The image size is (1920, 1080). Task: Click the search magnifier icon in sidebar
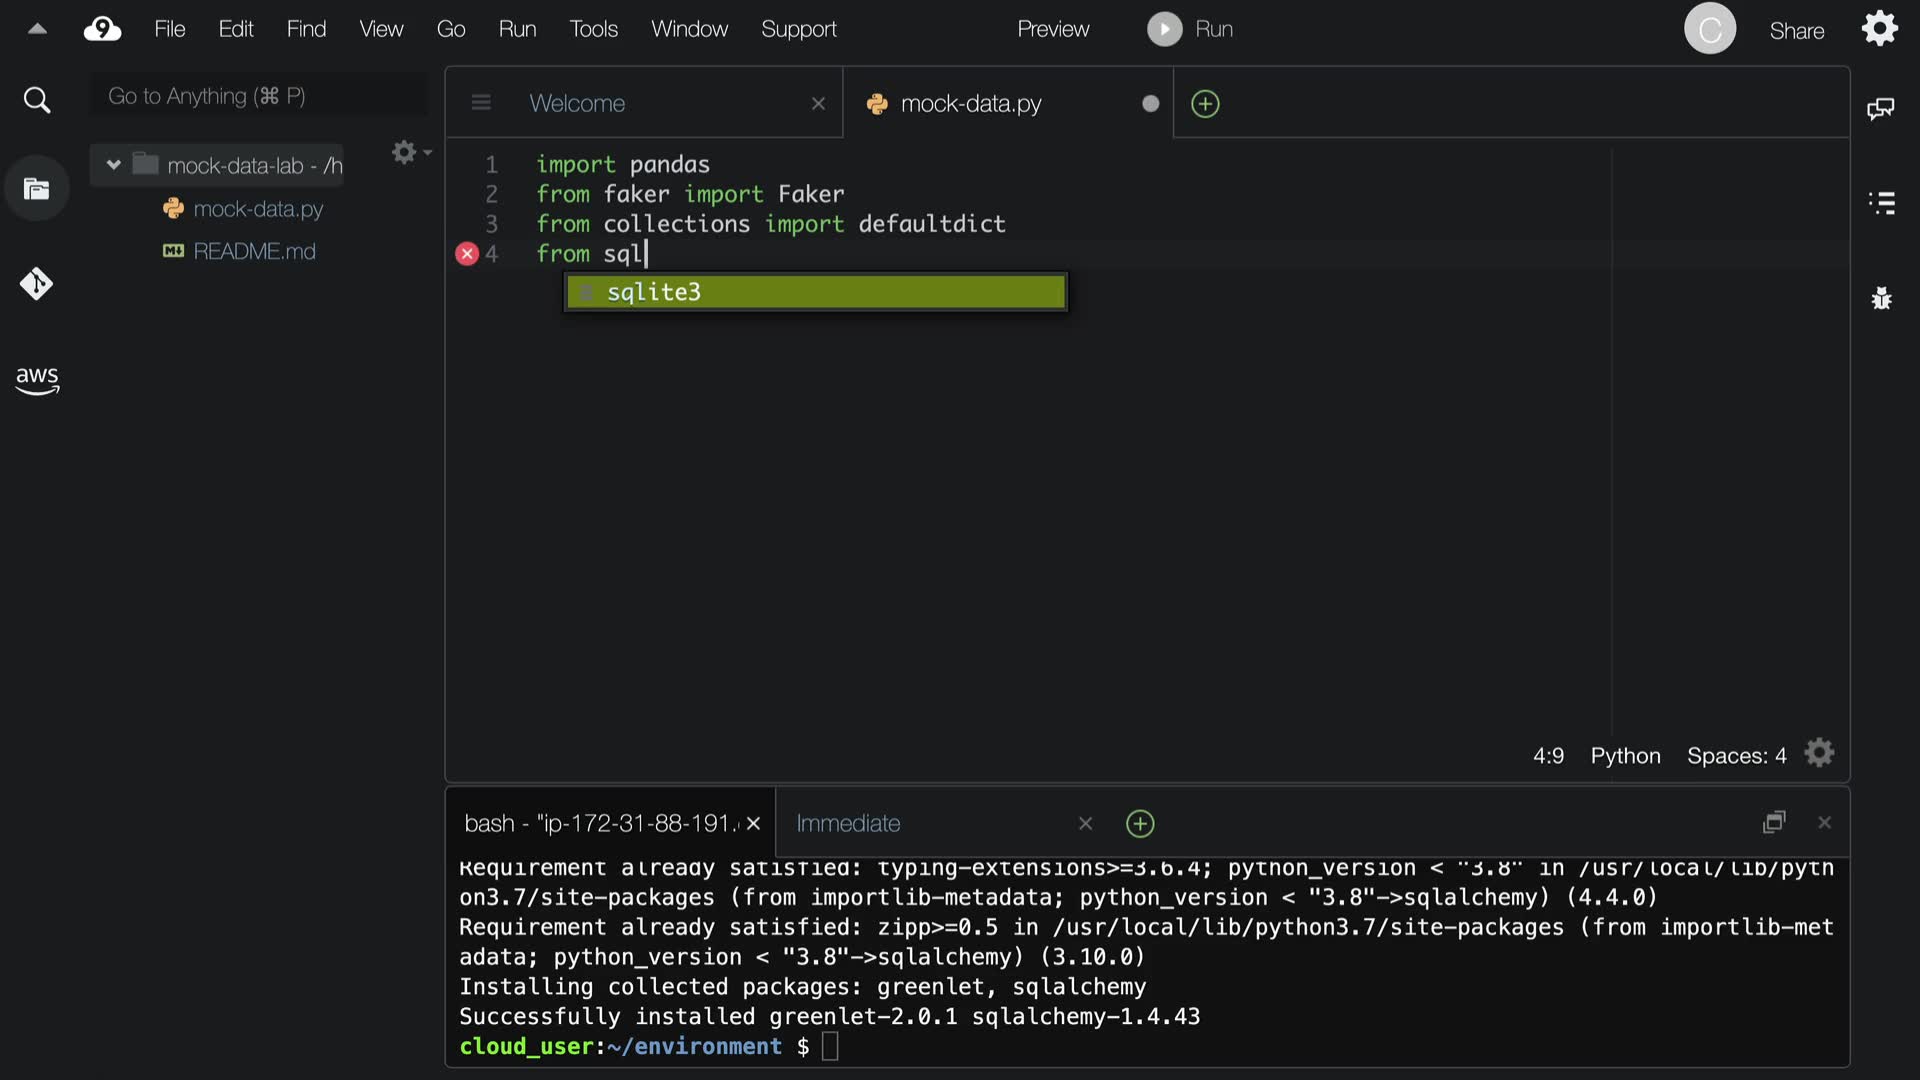click(x=36, y=100)
